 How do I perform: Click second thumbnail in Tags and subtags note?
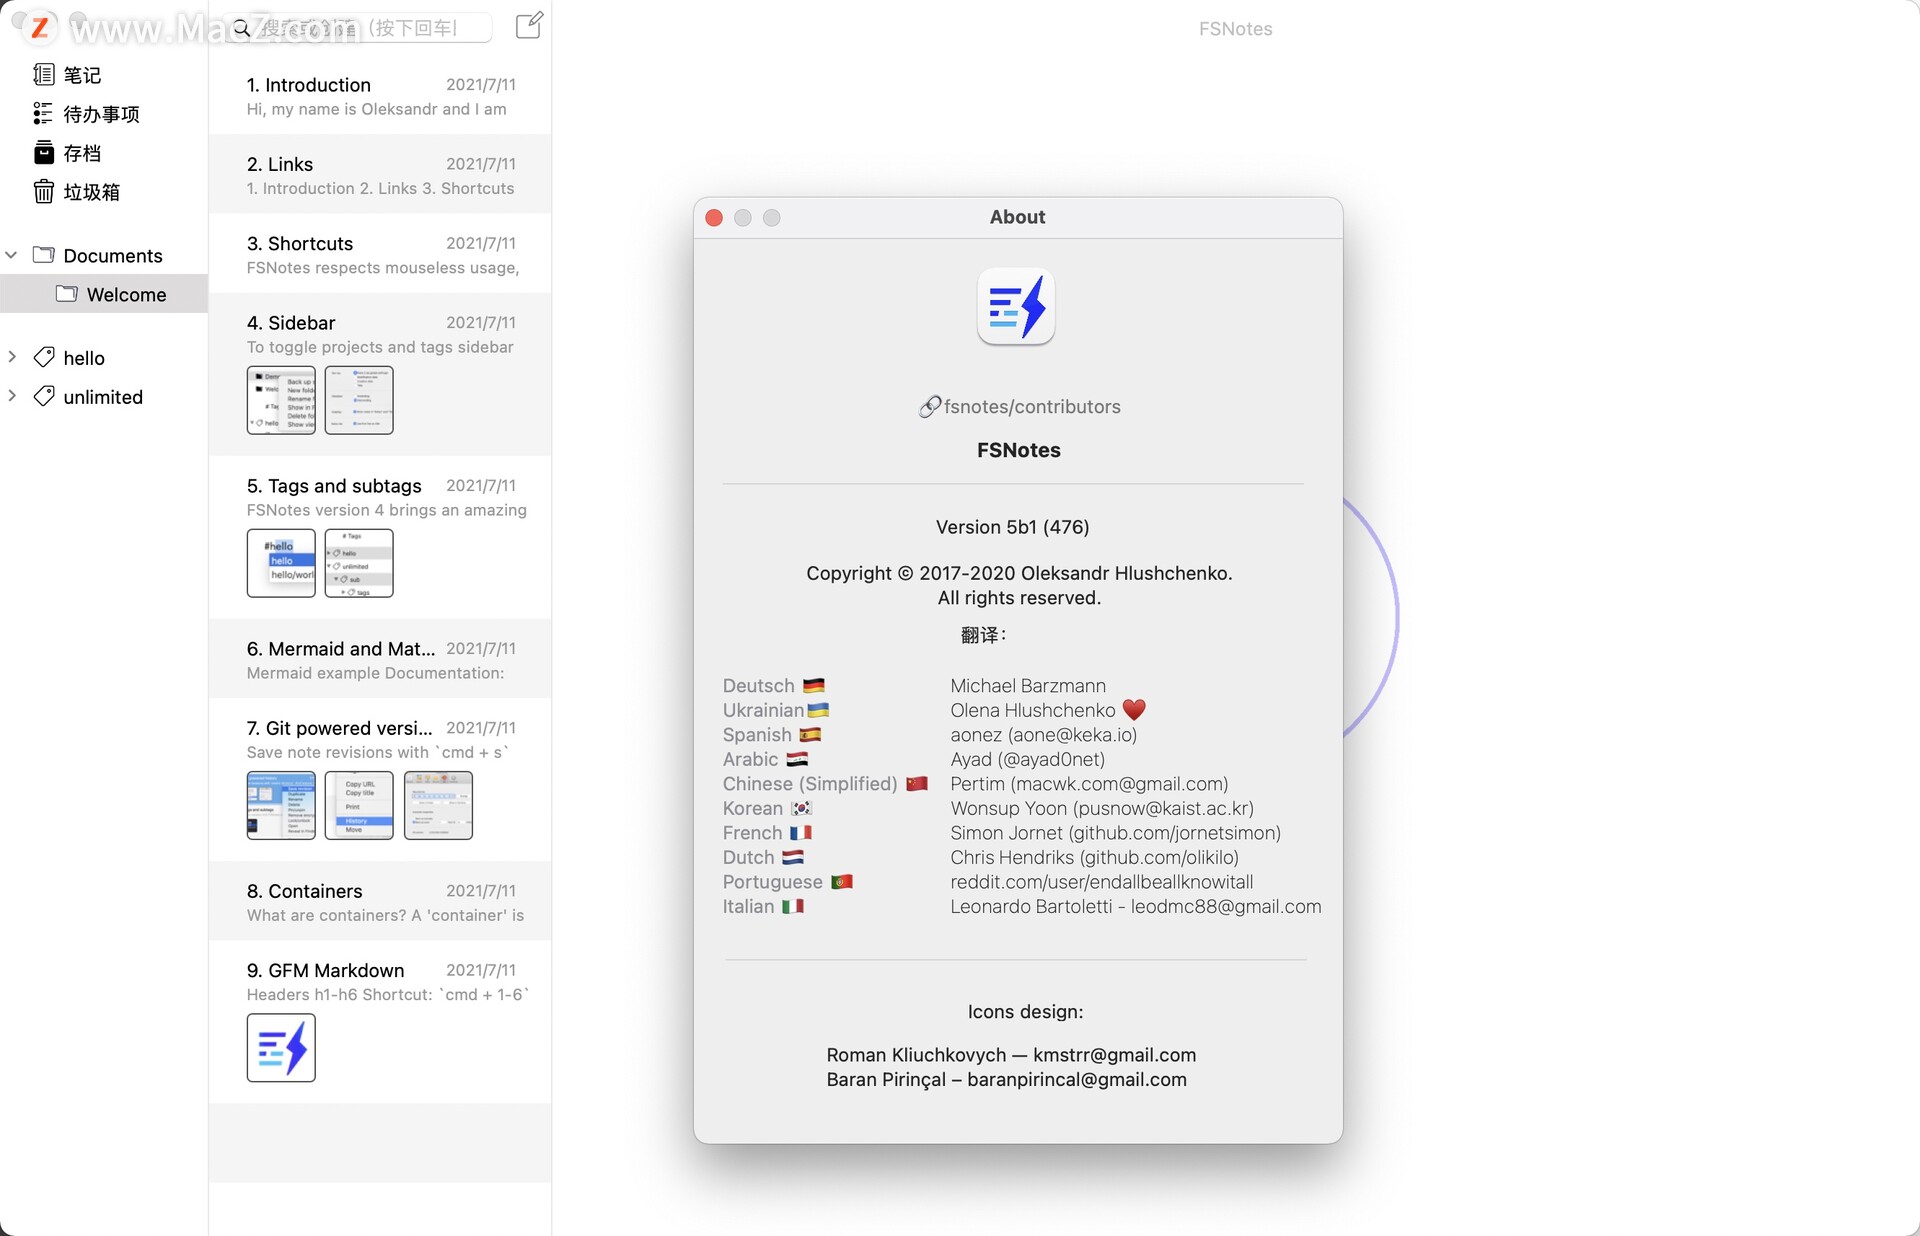tap(359, 563)
